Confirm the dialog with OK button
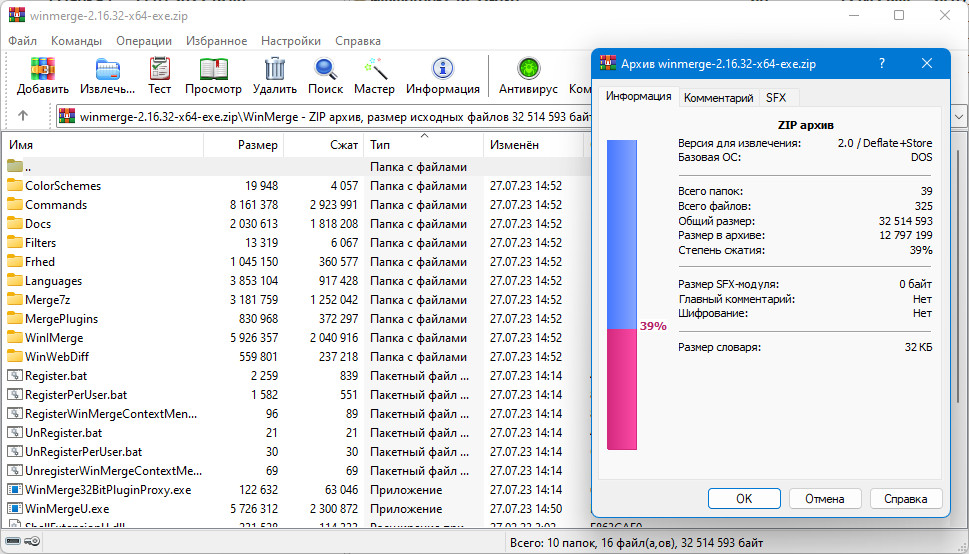The height and width of the screenshot is (554, 969). (744, 498)
